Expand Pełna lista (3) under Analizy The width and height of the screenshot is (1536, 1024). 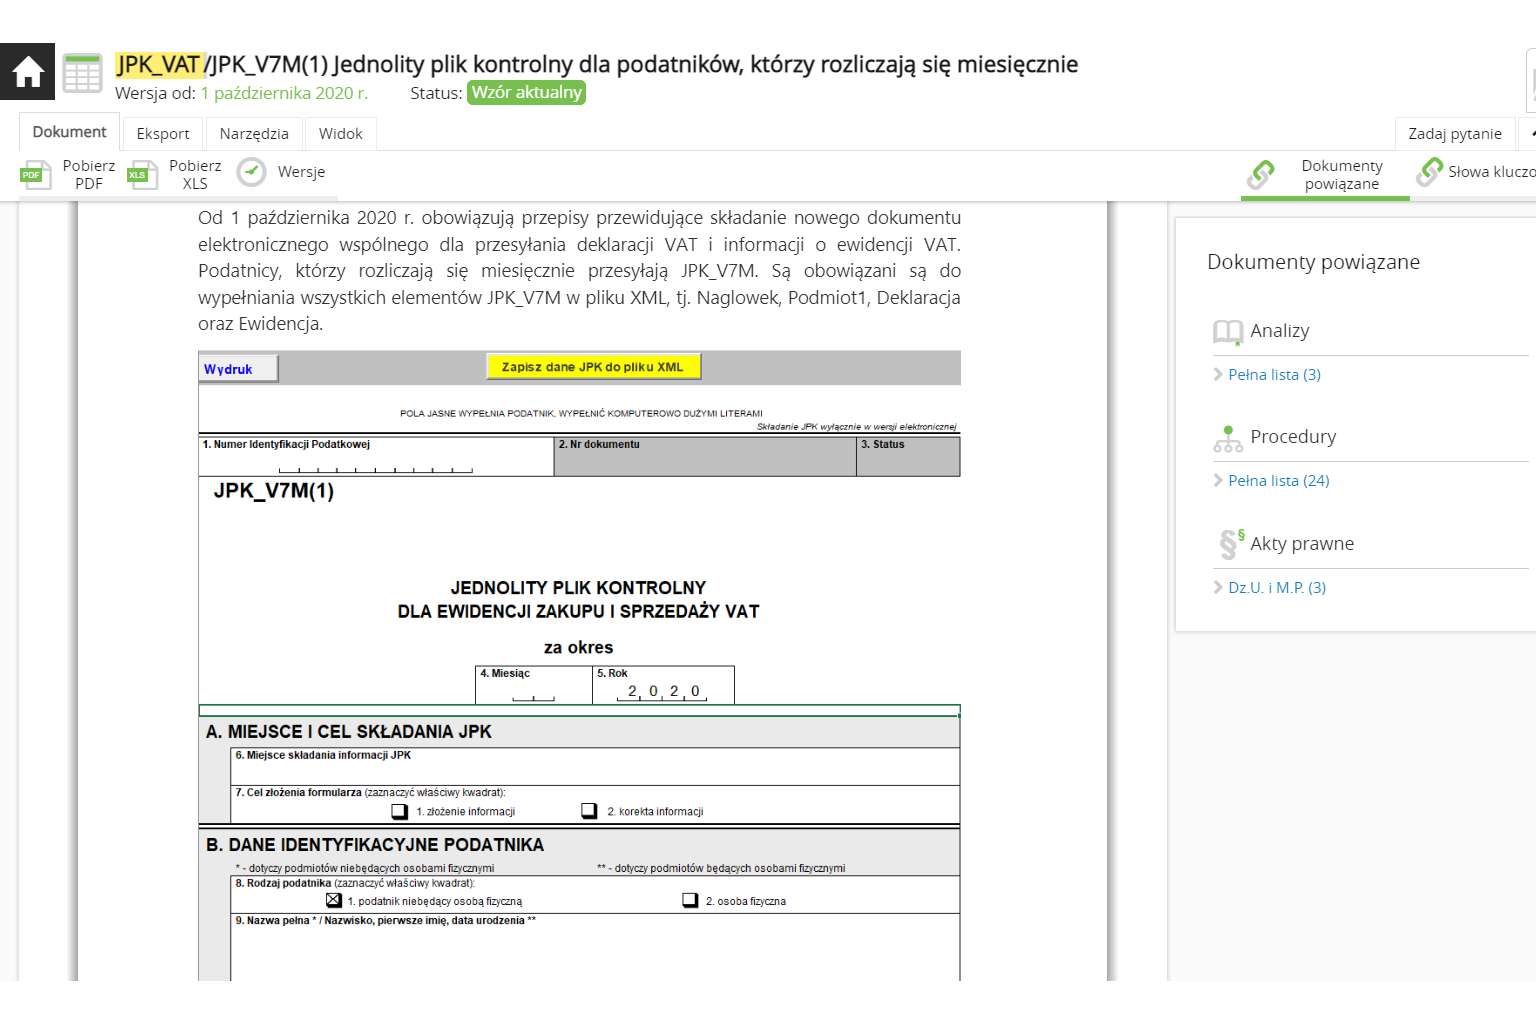click(1273, 374)
